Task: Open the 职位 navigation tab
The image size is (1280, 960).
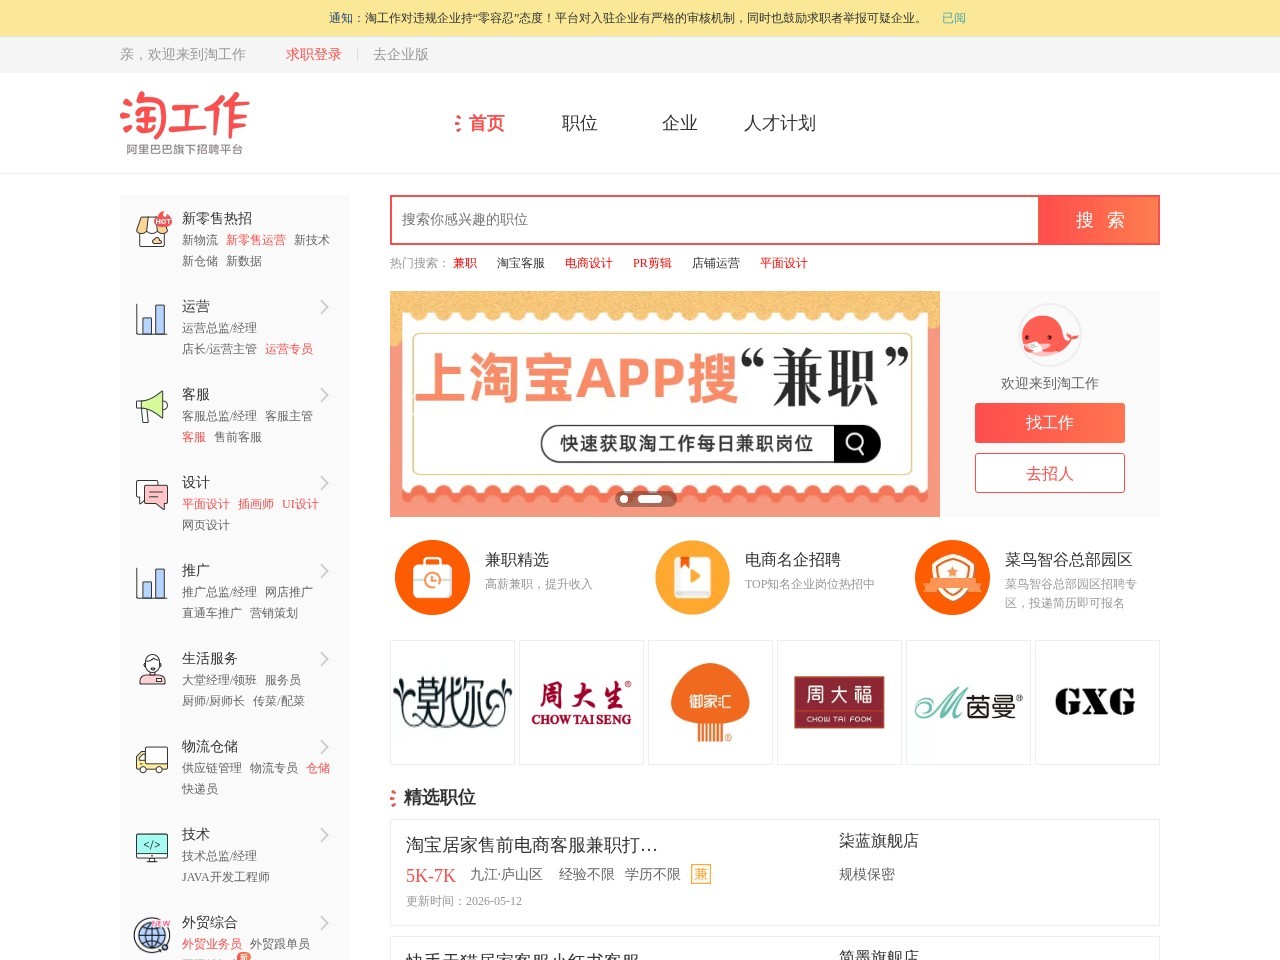Action: point(580,123)
